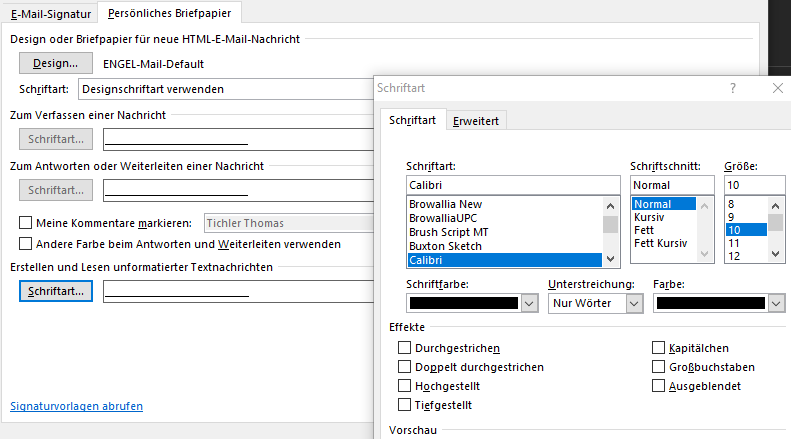Open the Schriftfarbe color dropdown
The image size is (791, 439).
[x=530, y=303]
